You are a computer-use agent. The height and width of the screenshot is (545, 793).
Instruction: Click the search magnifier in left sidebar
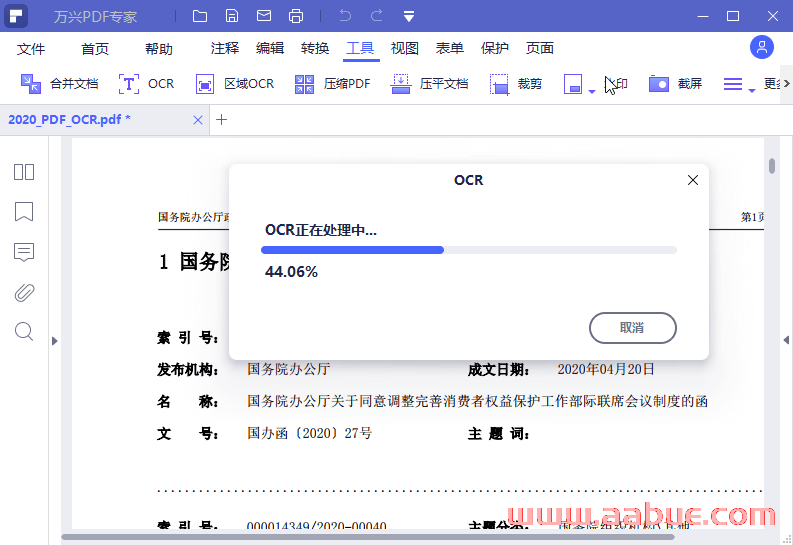pos(24,332)
